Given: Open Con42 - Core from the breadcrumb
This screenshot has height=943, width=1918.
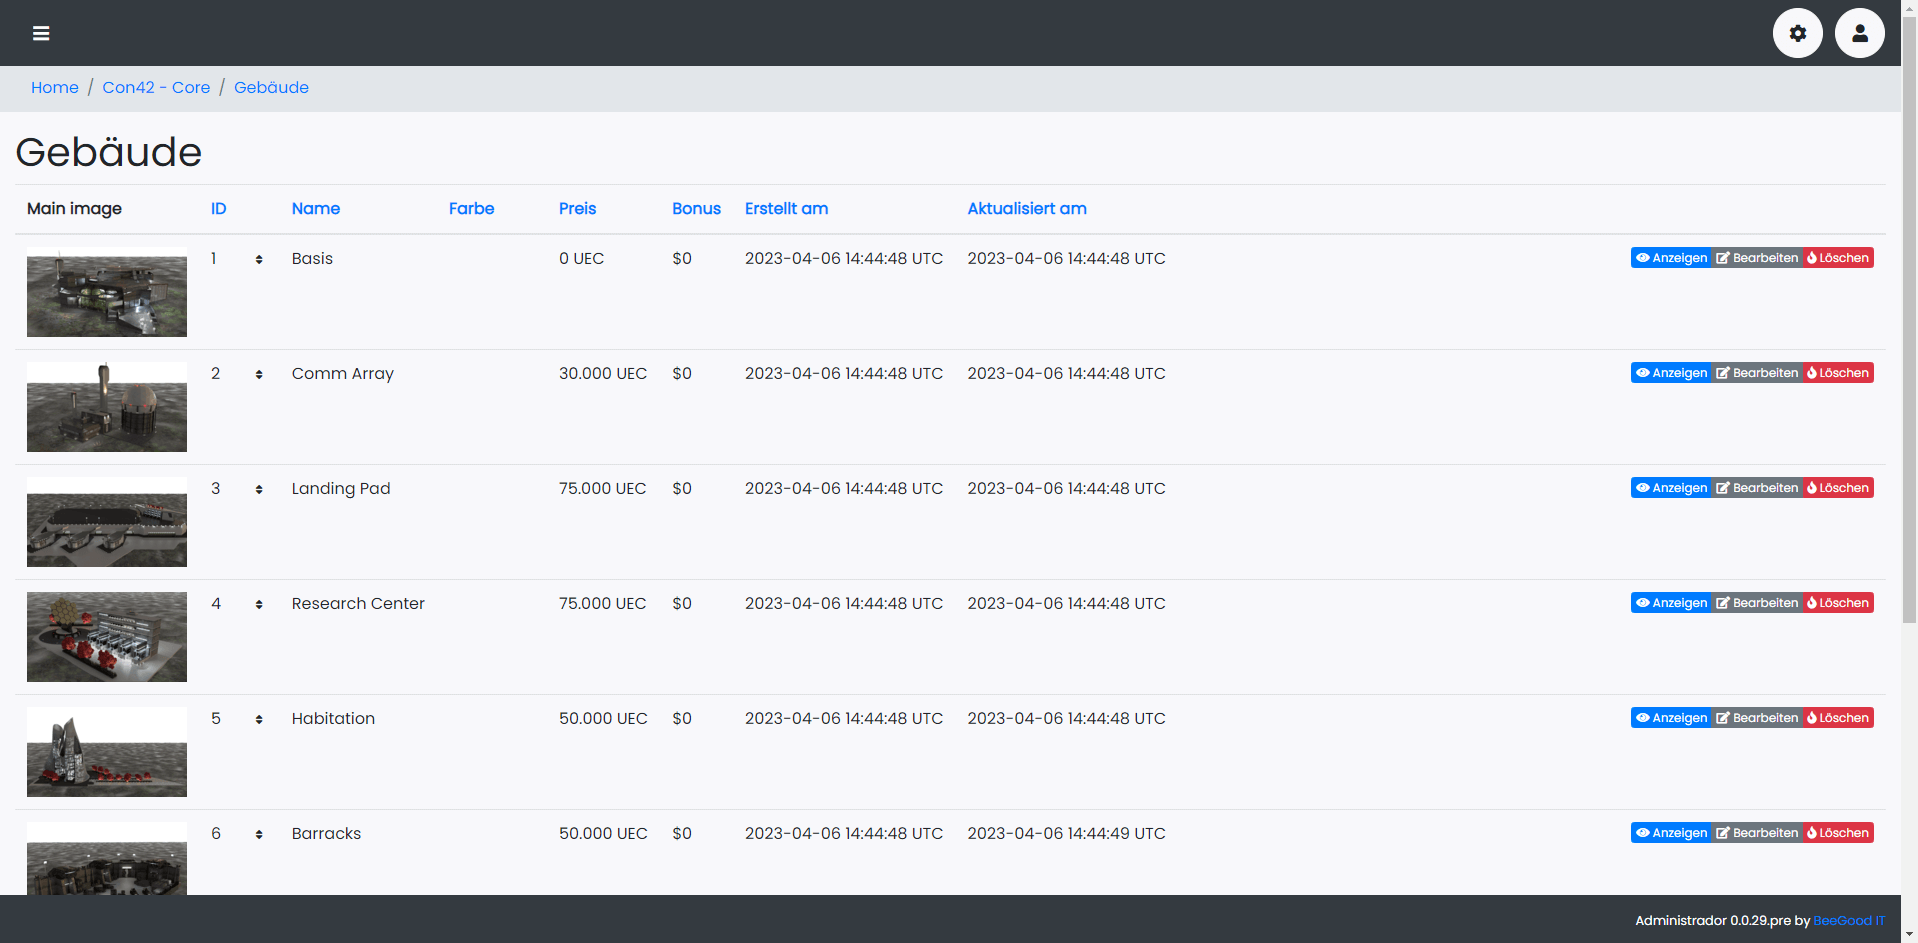Looking at the screenshot, I should click(x=156, y=88).
